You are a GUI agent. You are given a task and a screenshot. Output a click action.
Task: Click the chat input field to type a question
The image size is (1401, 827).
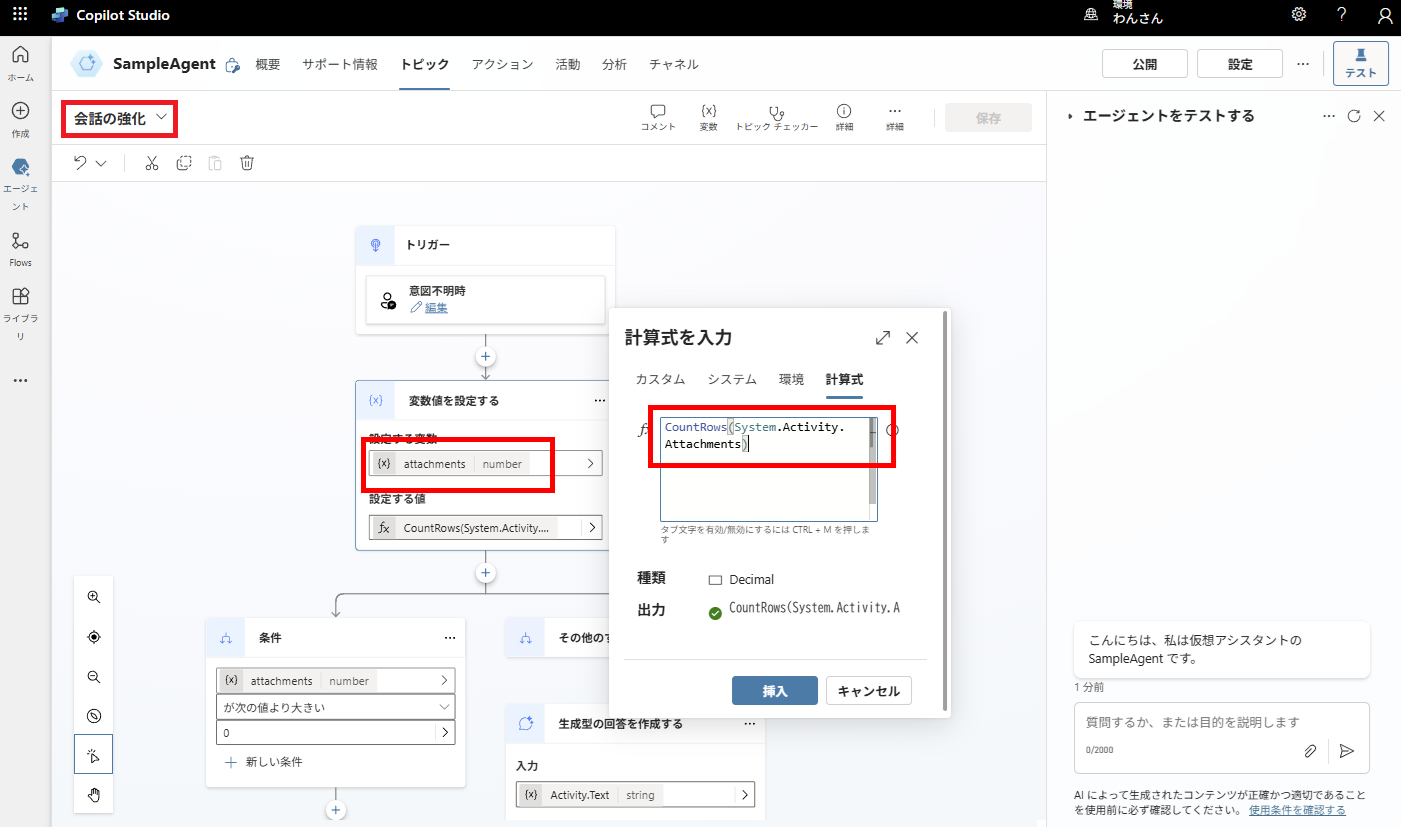click(1190, 725)
